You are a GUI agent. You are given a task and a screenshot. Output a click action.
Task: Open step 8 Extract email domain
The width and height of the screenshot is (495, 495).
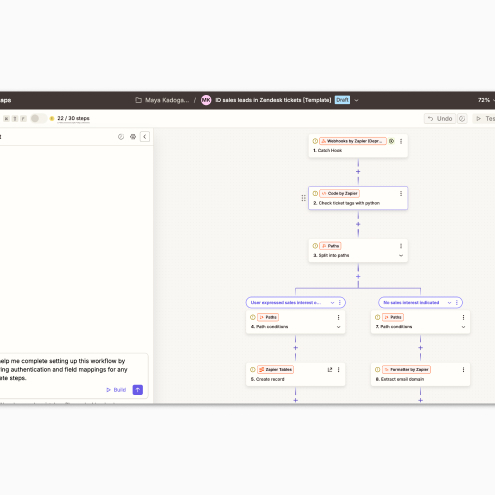point(420,374)
